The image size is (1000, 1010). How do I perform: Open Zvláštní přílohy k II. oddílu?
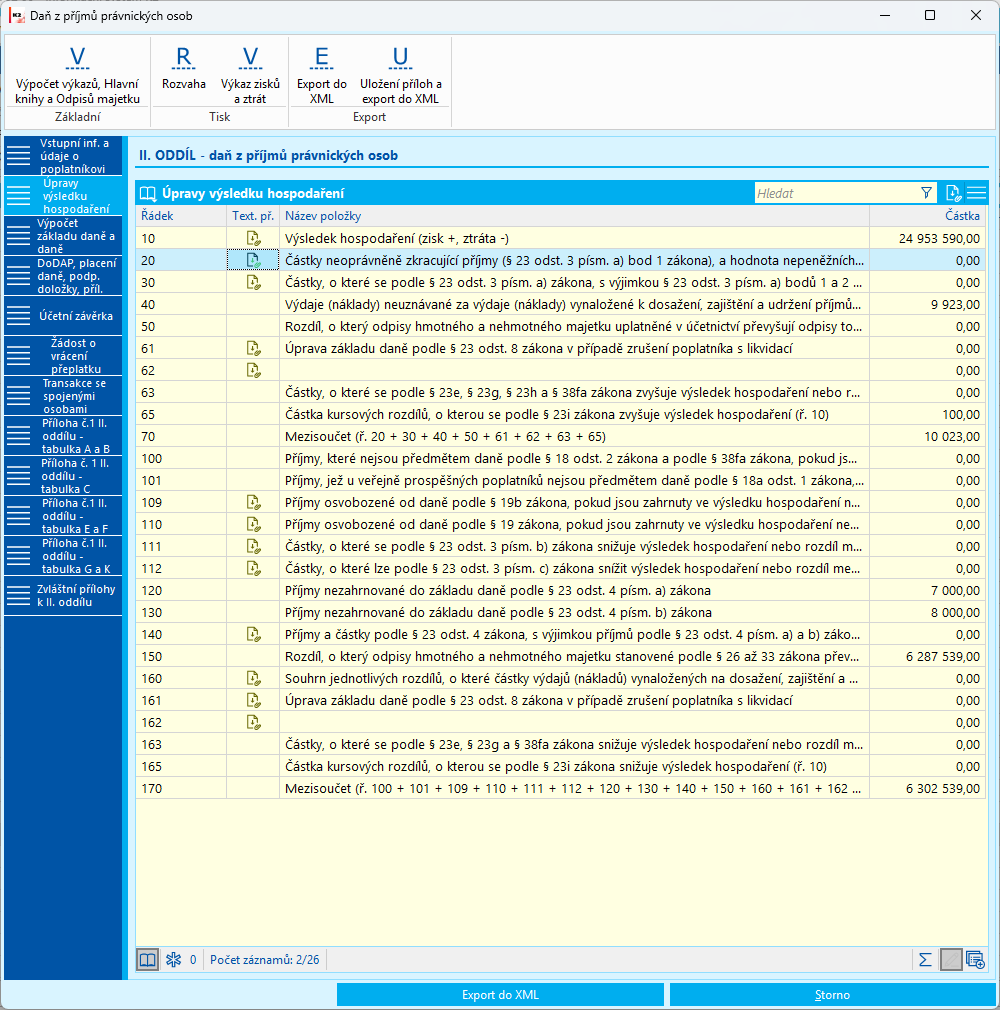pyautogui.click(x=63, y=596)
